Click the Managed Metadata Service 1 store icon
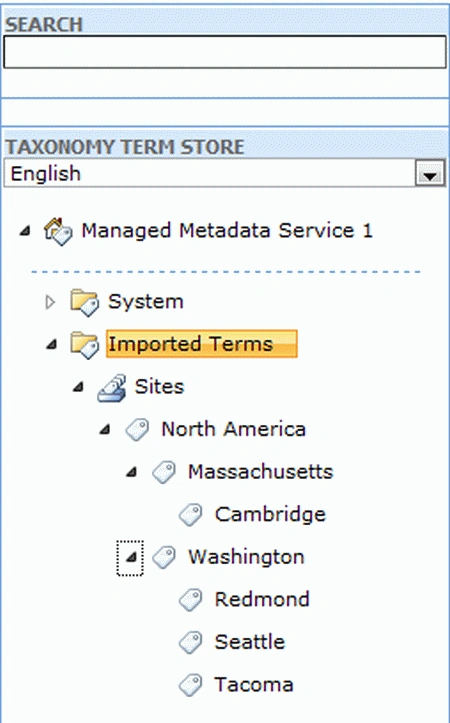 (x=58, y=231)
